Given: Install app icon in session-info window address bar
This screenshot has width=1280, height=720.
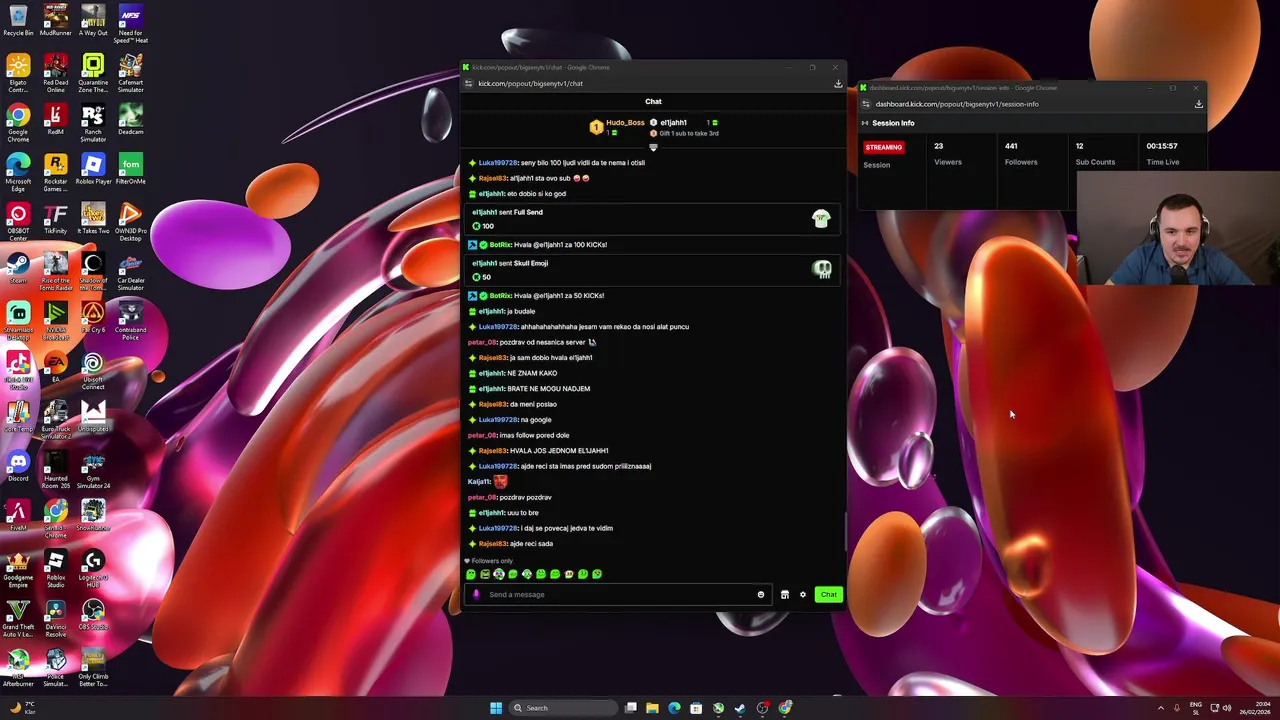Looking at the screenshot, I should [x=1198, y=104].
